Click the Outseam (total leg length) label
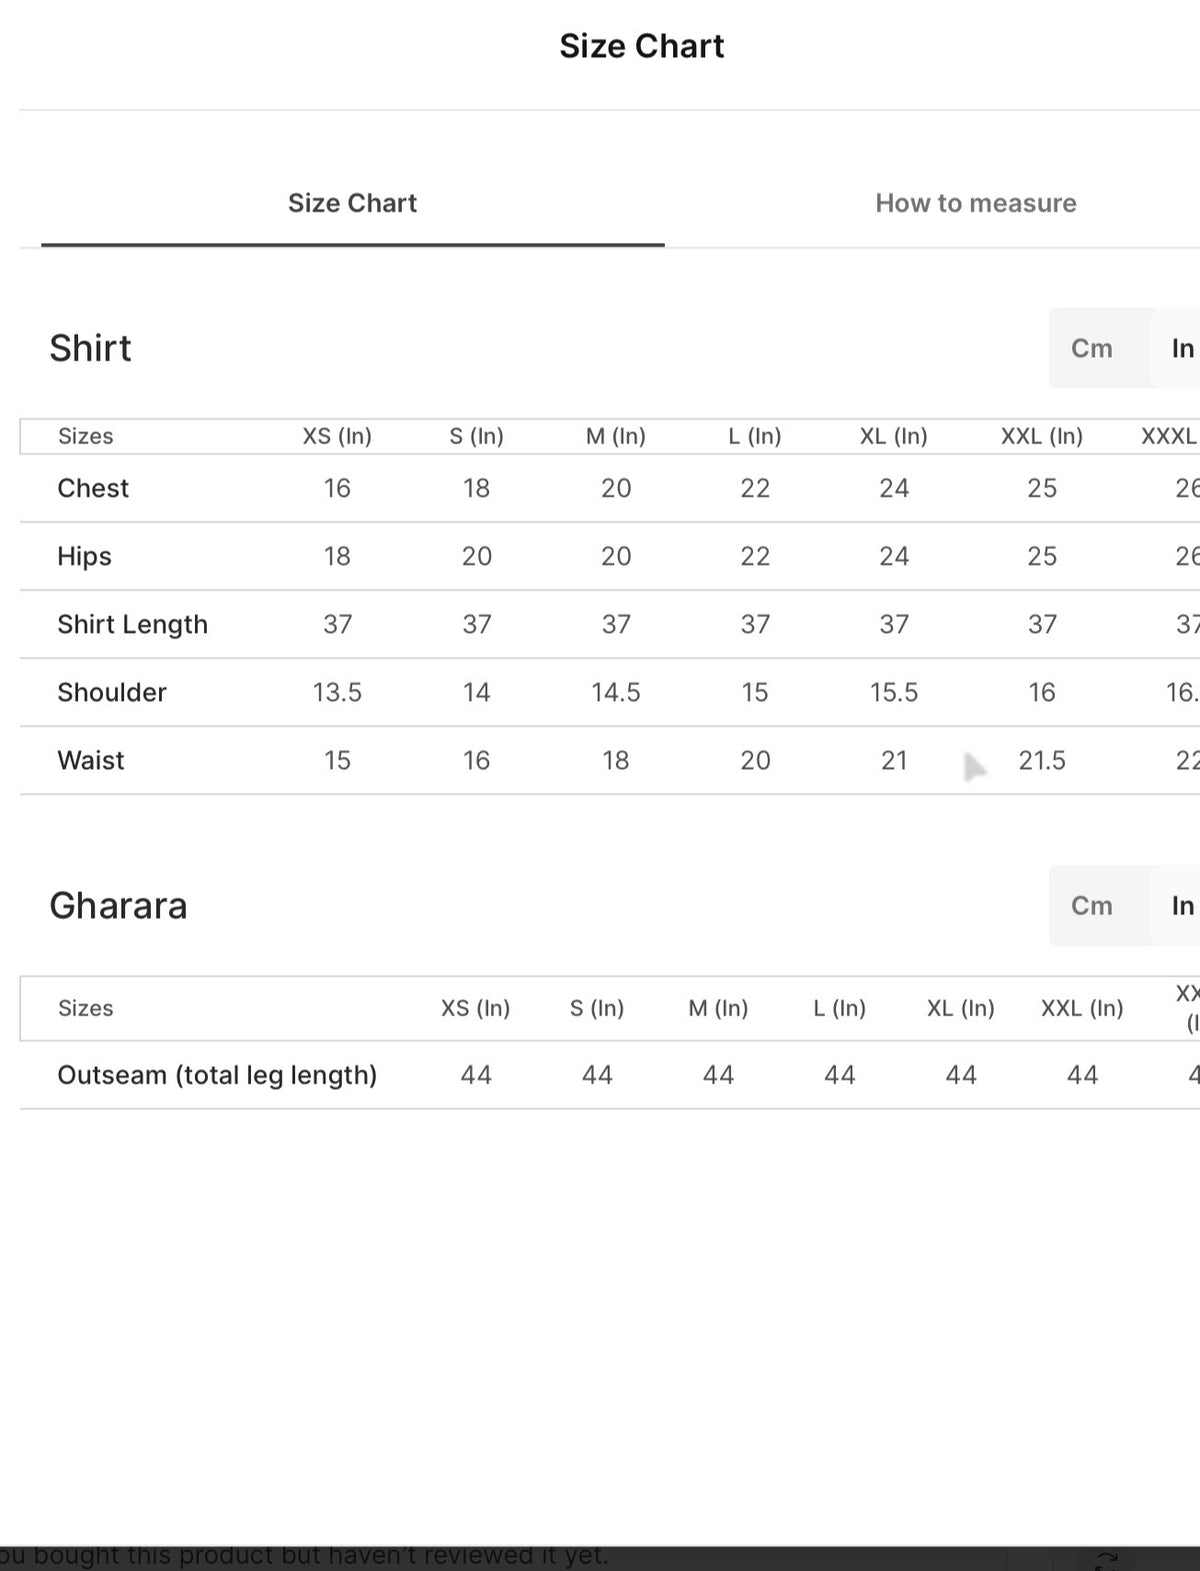 point(217,1075)
